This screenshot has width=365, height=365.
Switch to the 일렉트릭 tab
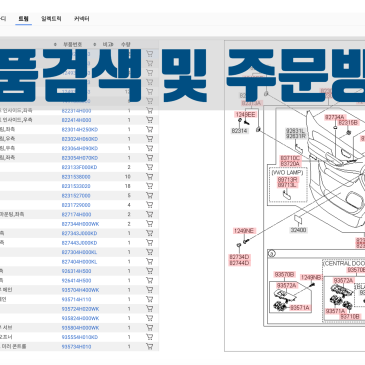[51, 19]
